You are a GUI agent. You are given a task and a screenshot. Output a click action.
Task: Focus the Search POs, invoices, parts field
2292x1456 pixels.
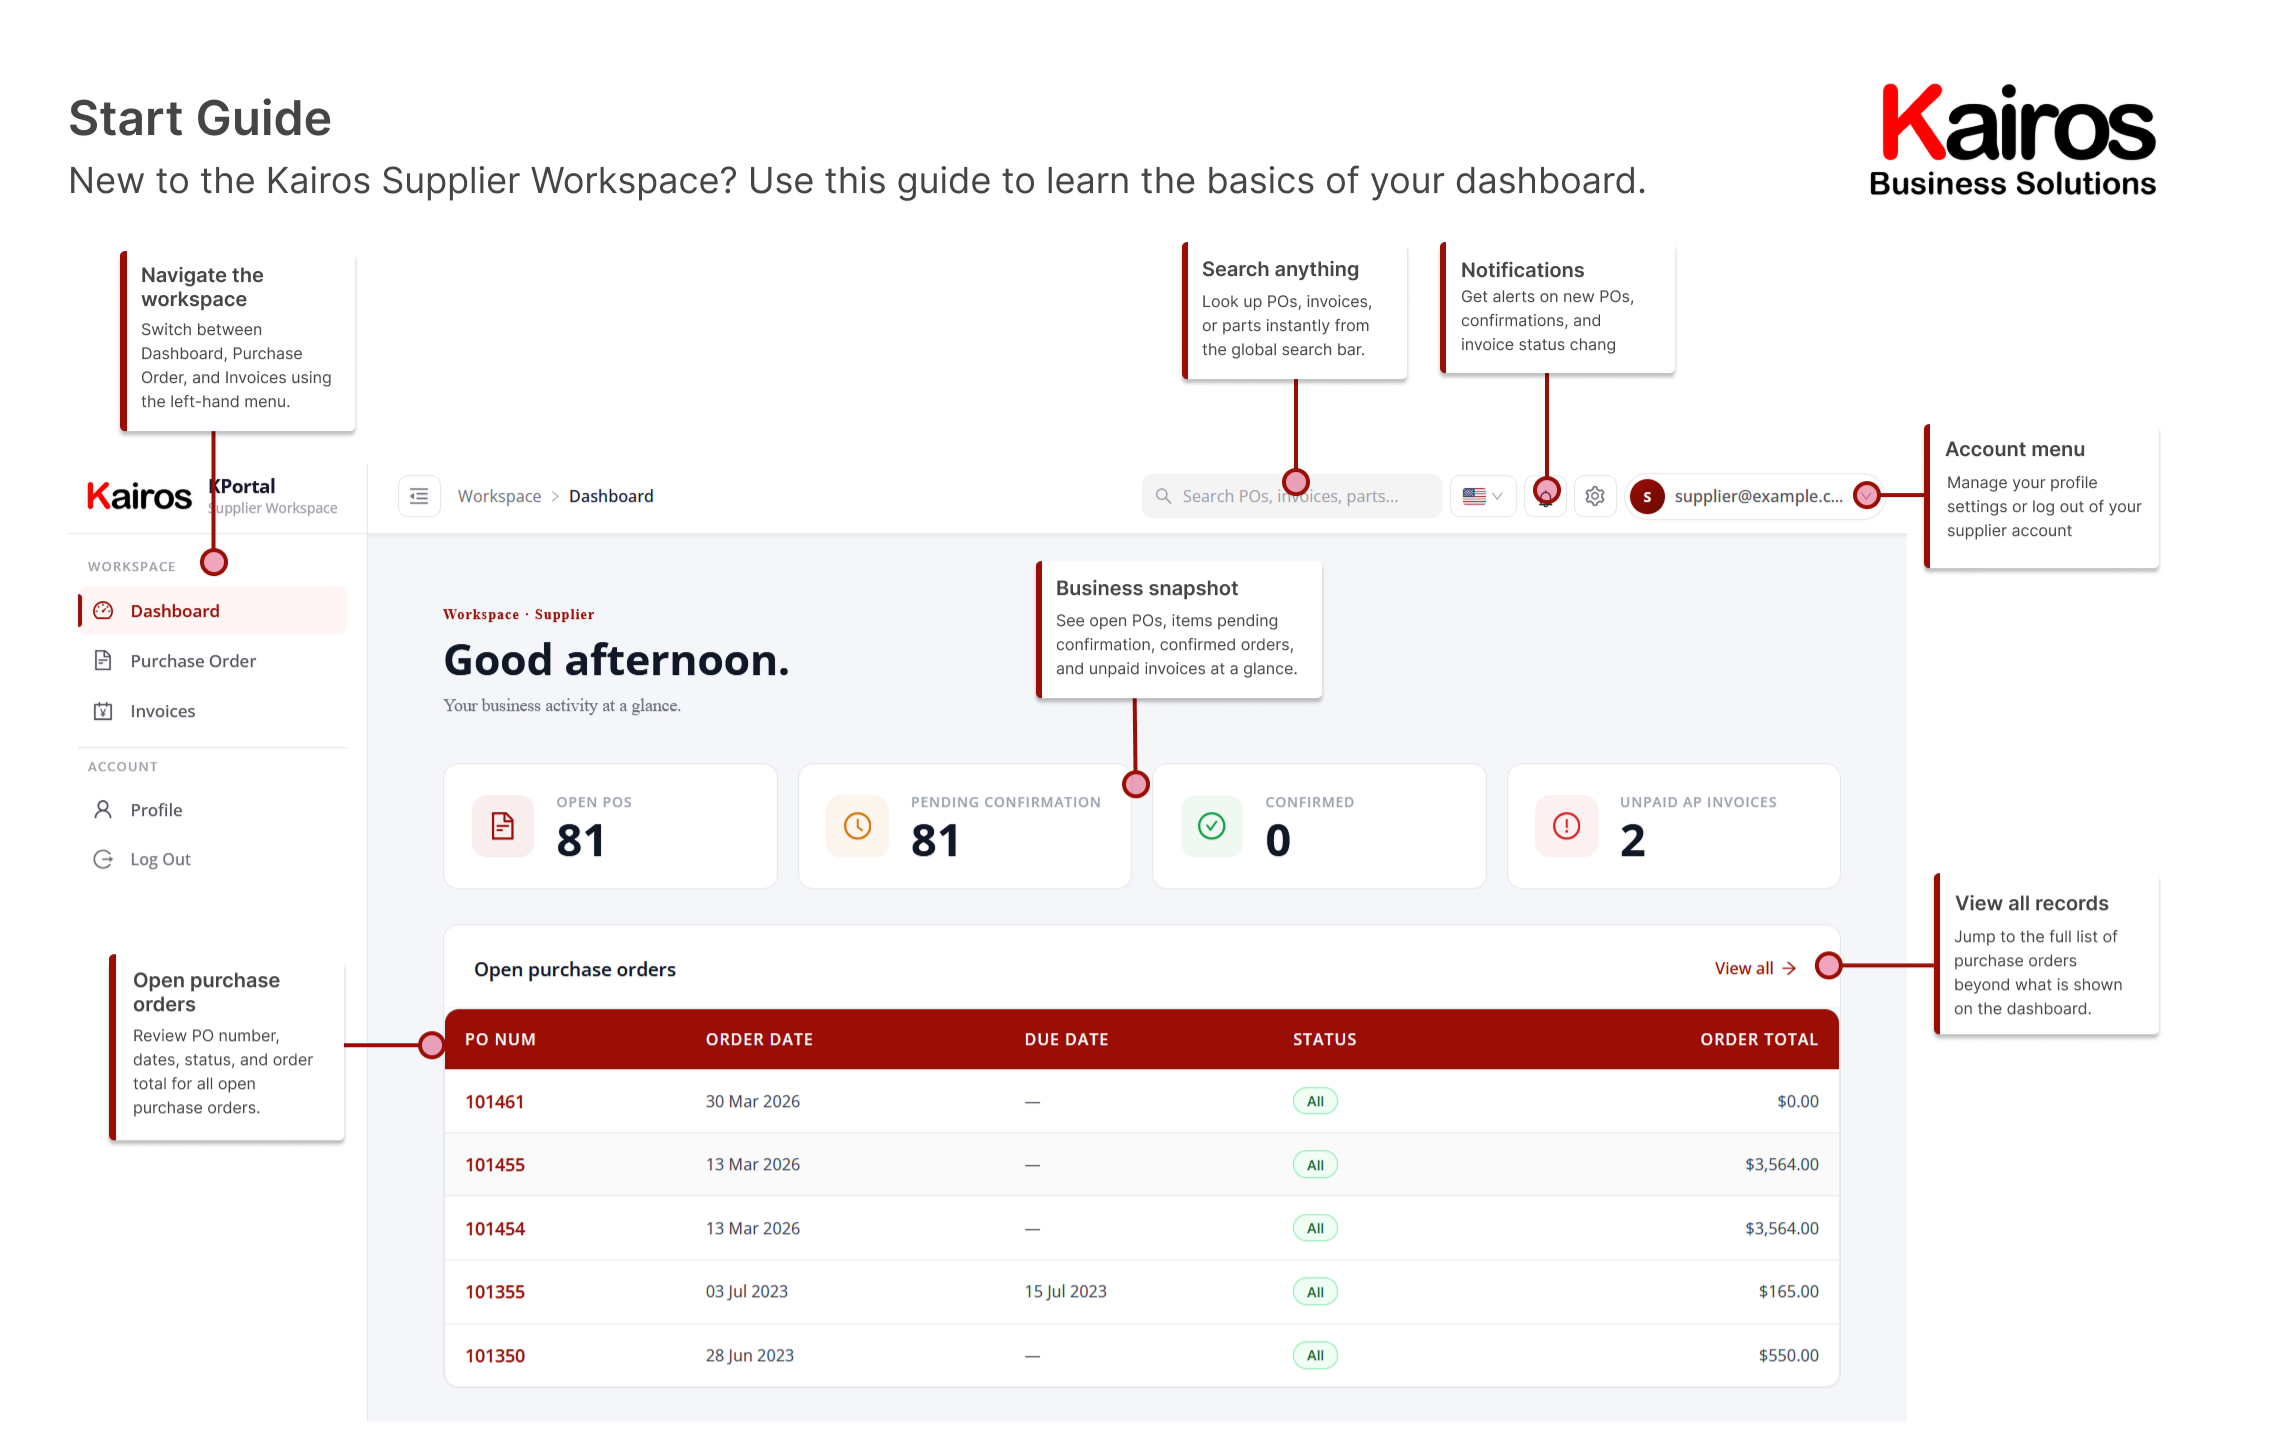pos(1291,496)
